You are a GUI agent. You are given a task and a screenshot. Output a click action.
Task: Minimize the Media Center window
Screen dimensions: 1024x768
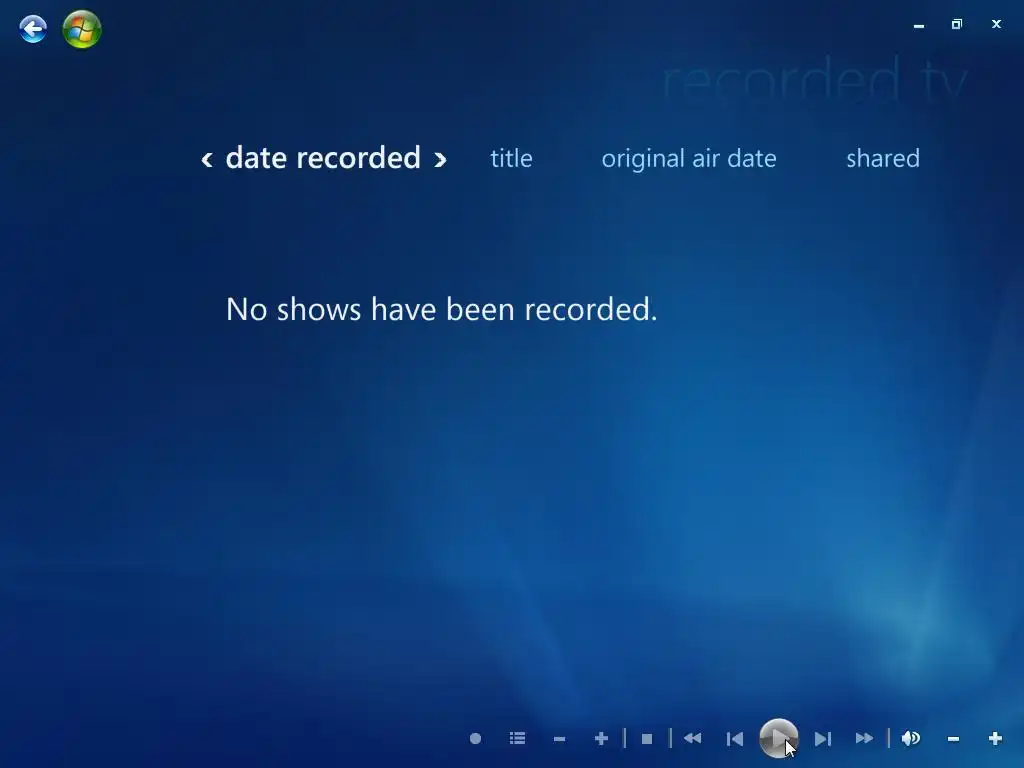point(919,25)
